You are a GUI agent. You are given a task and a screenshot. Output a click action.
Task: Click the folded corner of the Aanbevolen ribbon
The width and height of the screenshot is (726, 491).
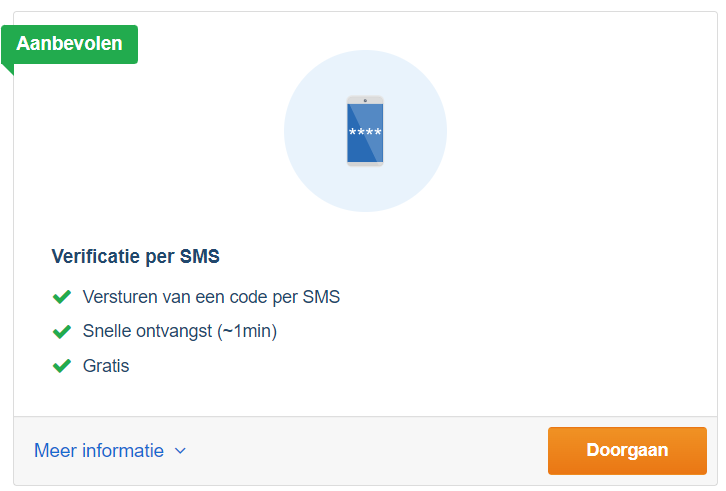tap(7, 69)
